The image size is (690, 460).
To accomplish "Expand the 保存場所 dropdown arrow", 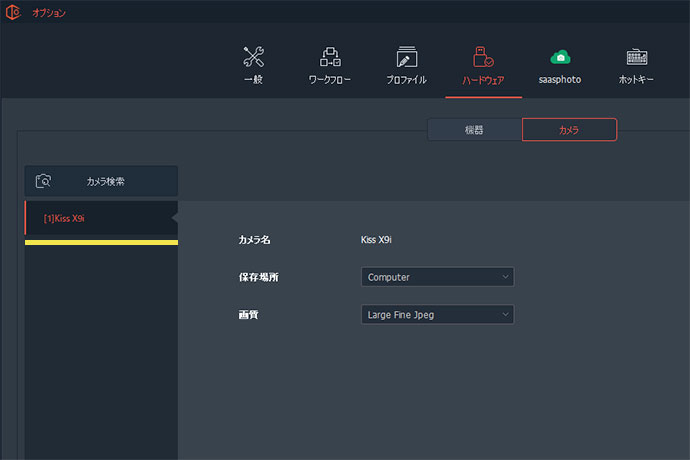I will tap(505, 277).
